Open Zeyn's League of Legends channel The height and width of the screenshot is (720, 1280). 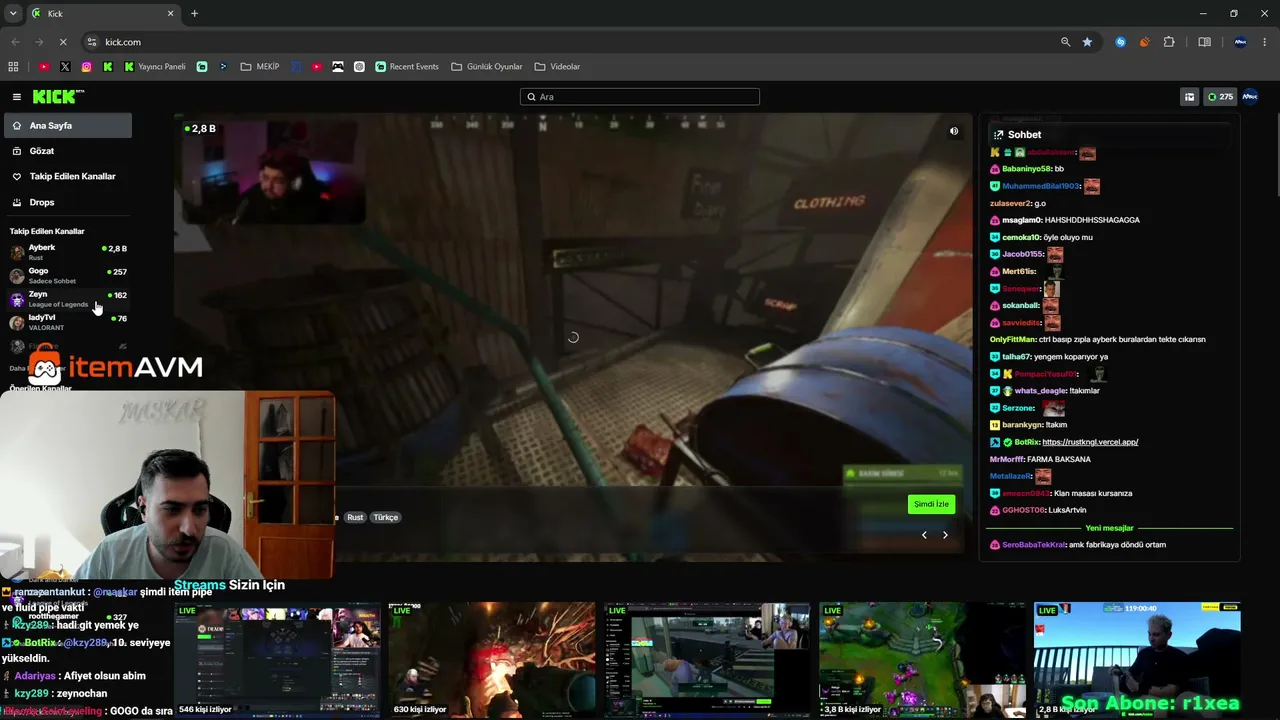68,299
